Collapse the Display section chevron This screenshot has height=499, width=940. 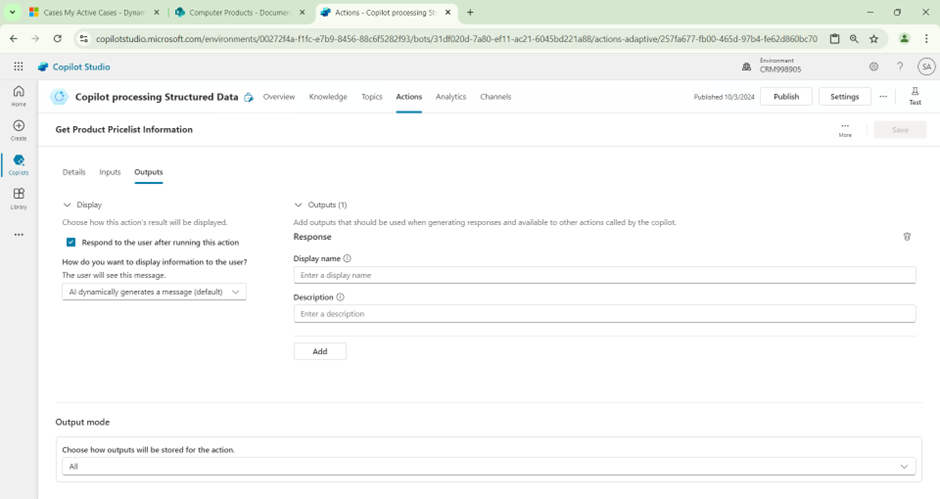[x=67, y=205]
